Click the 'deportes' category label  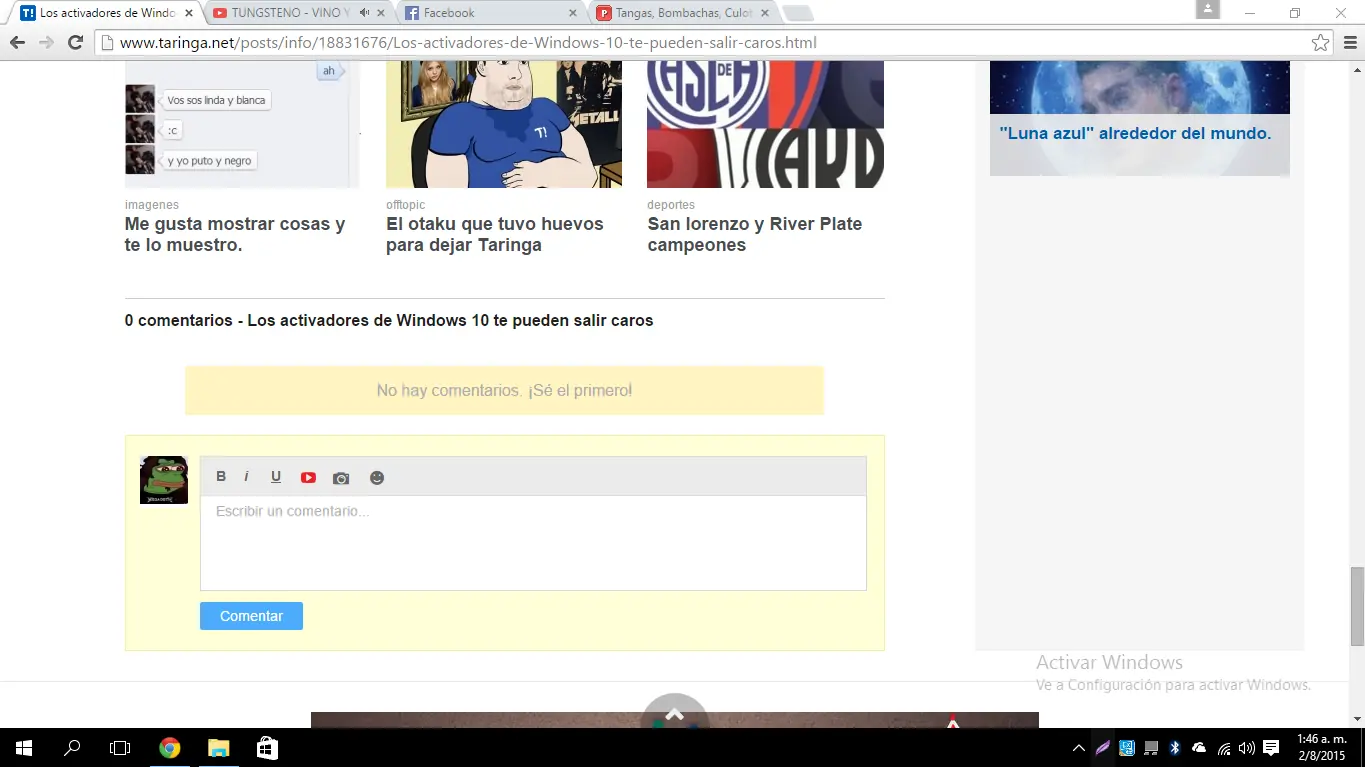click(x=671, y=205)
